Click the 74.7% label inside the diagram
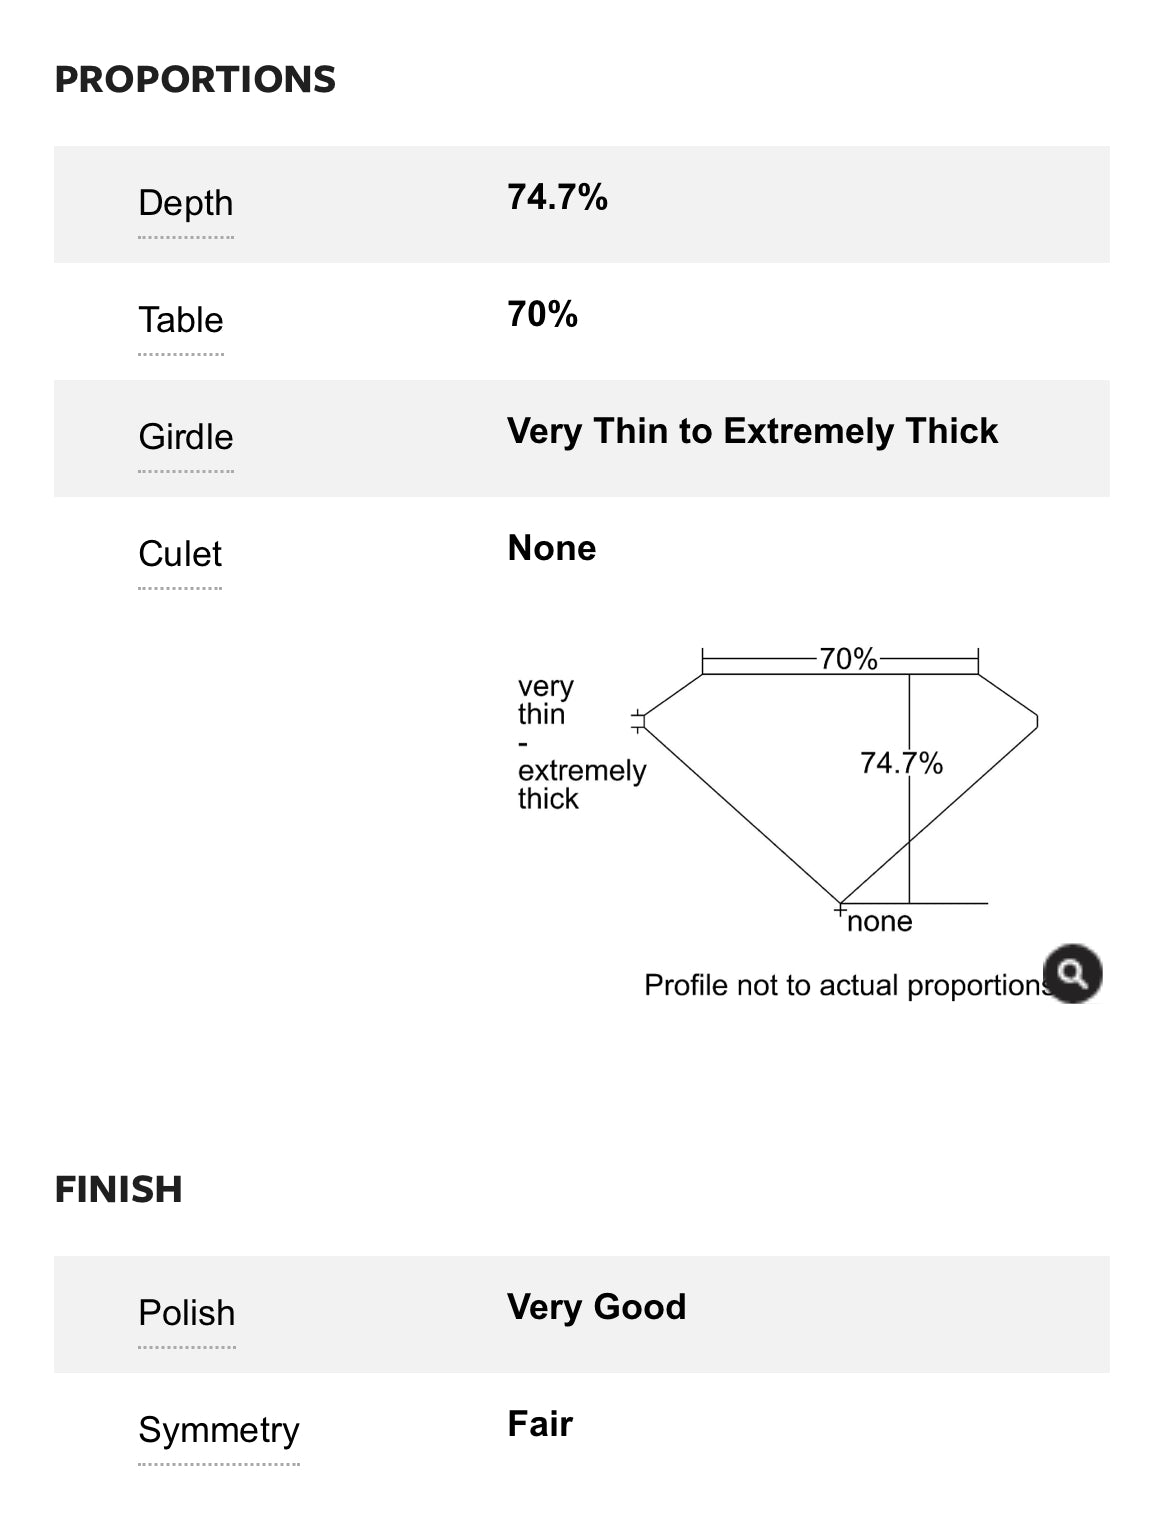Screen dimensions: 1170x1531 tap(901, 763)
